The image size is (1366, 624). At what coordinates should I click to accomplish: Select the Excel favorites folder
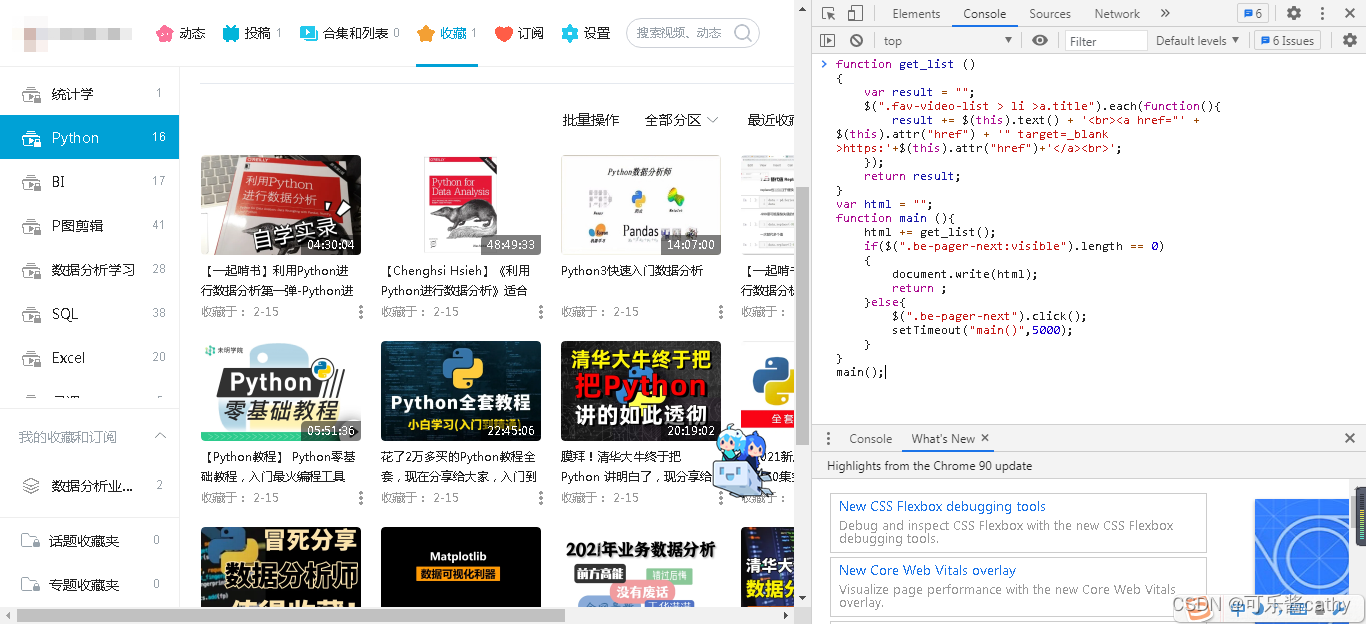pos(90,357)
